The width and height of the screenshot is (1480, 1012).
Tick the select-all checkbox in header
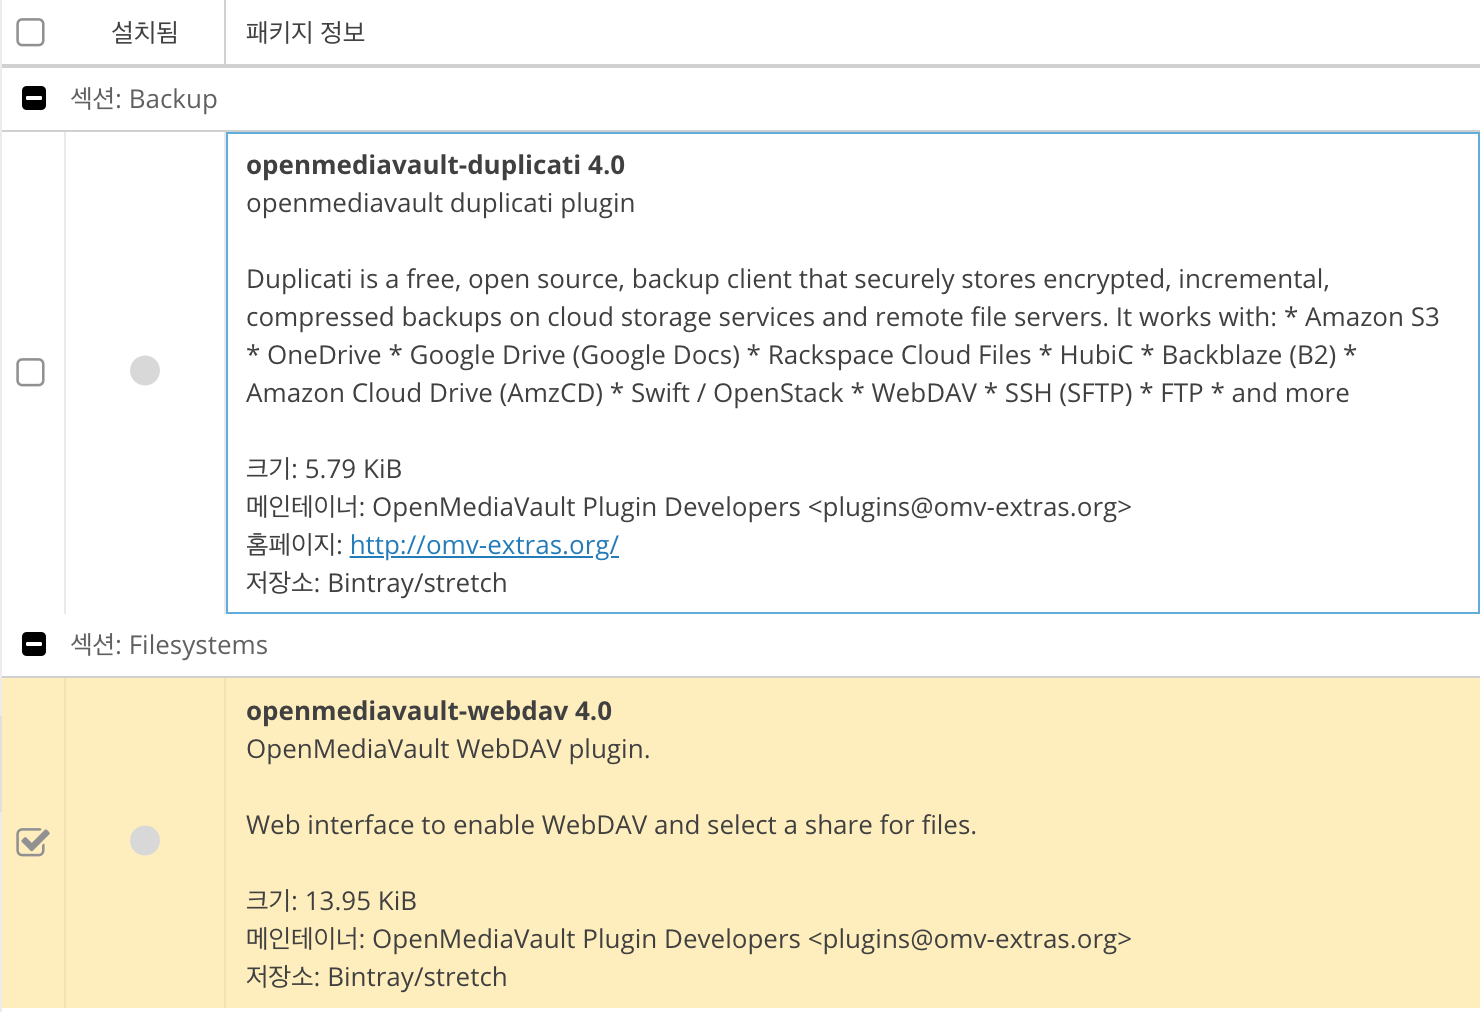[x=31, y=32]
